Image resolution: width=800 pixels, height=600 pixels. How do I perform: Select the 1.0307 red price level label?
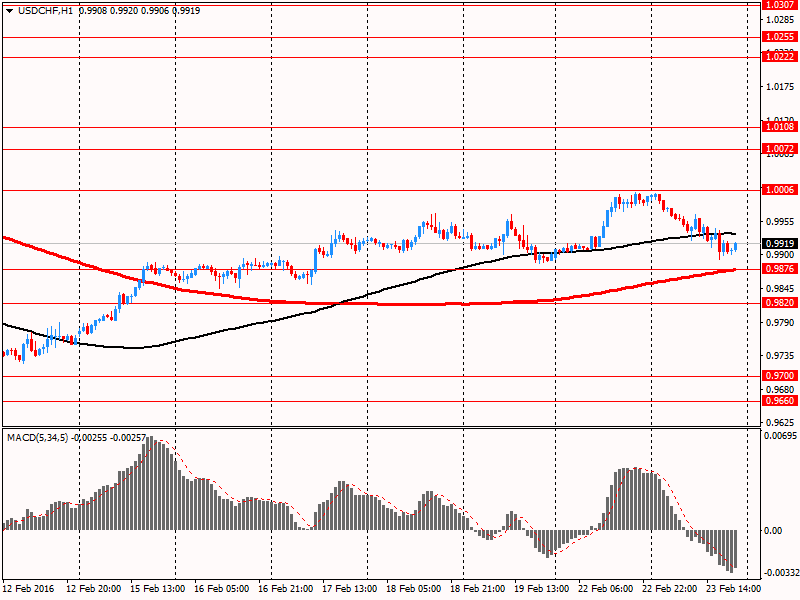pyautogui.click(x=780, y=5)
